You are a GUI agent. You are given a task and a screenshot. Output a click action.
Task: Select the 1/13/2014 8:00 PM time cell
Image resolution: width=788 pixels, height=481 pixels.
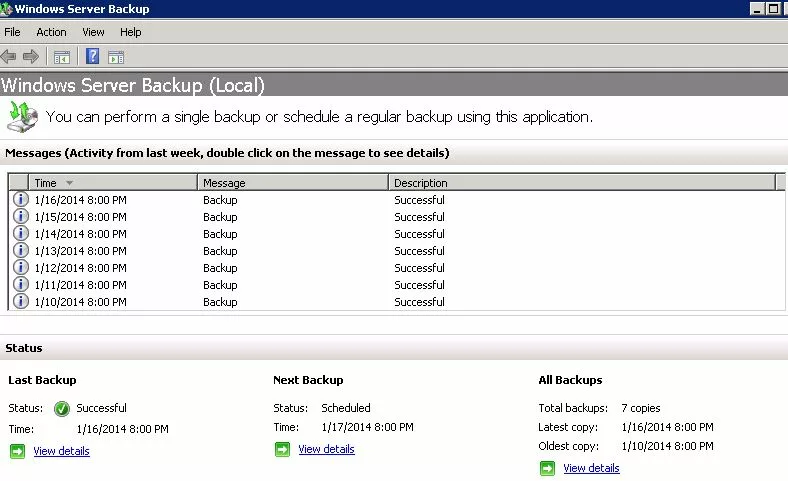pos(80,251)
